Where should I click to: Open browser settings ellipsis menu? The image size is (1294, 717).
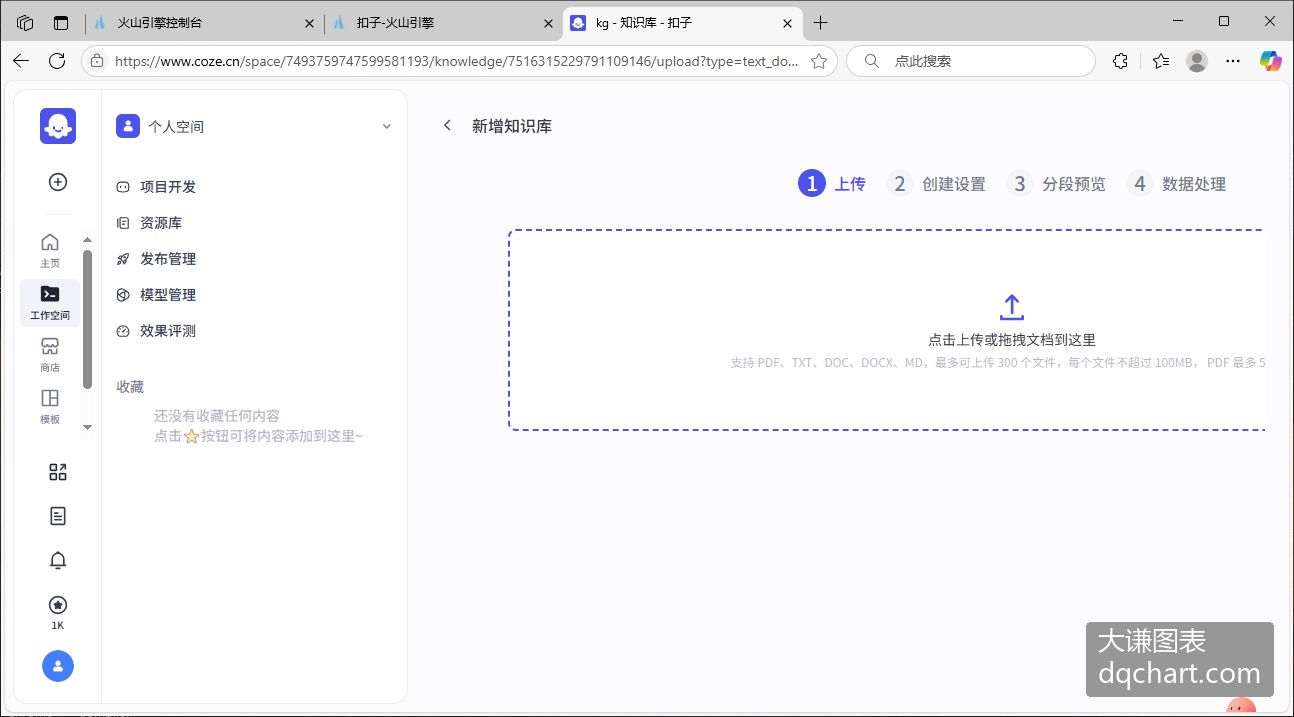click(1233, 61)
